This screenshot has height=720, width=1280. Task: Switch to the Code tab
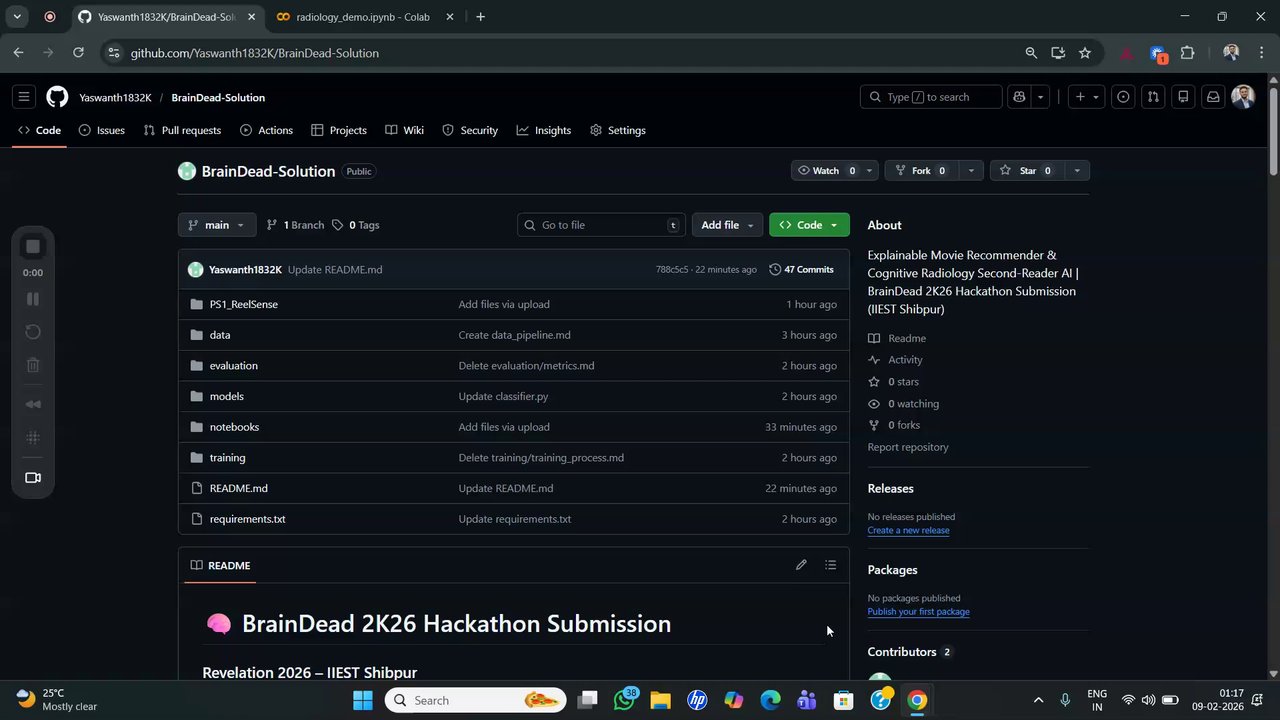(39, 130)
